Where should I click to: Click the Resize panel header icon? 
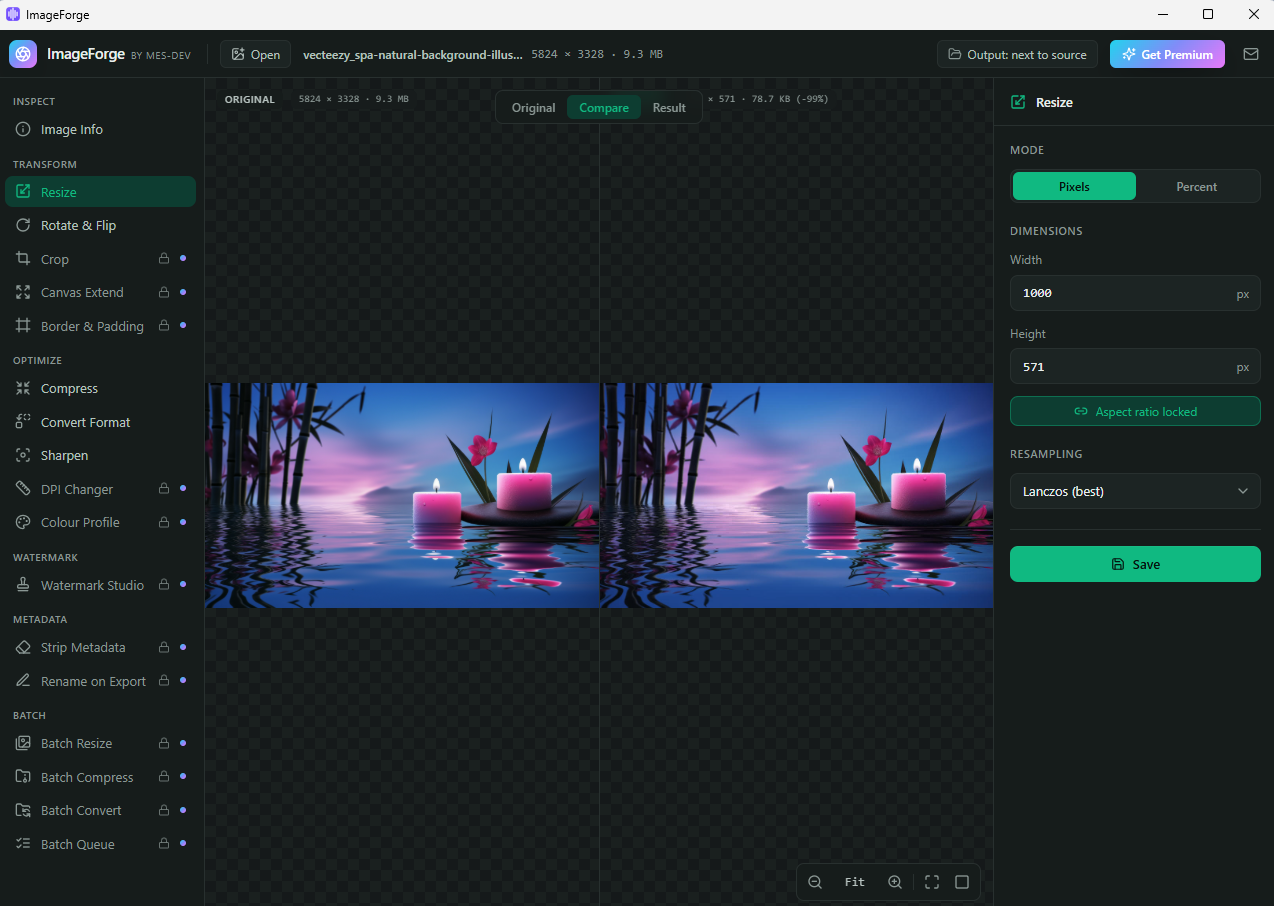click(x=1018, y=102)
